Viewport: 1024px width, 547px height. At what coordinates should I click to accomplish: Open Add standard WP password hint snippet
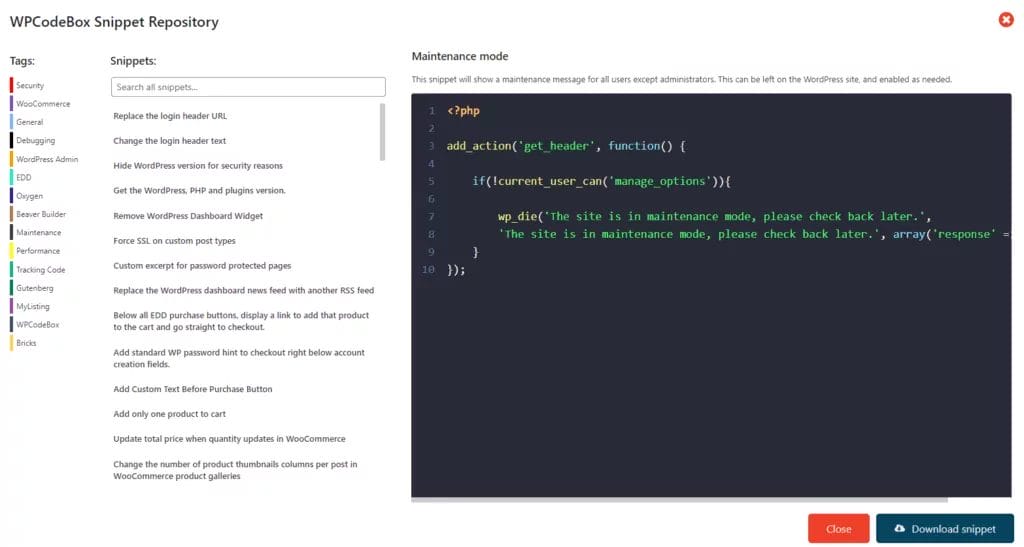[239, 358]
